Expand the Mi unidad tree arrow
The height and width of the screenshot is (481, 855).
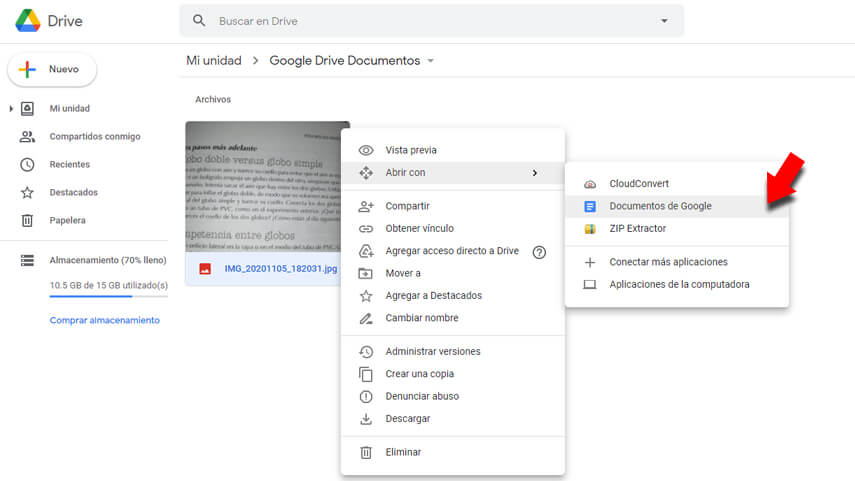point(11,108)
